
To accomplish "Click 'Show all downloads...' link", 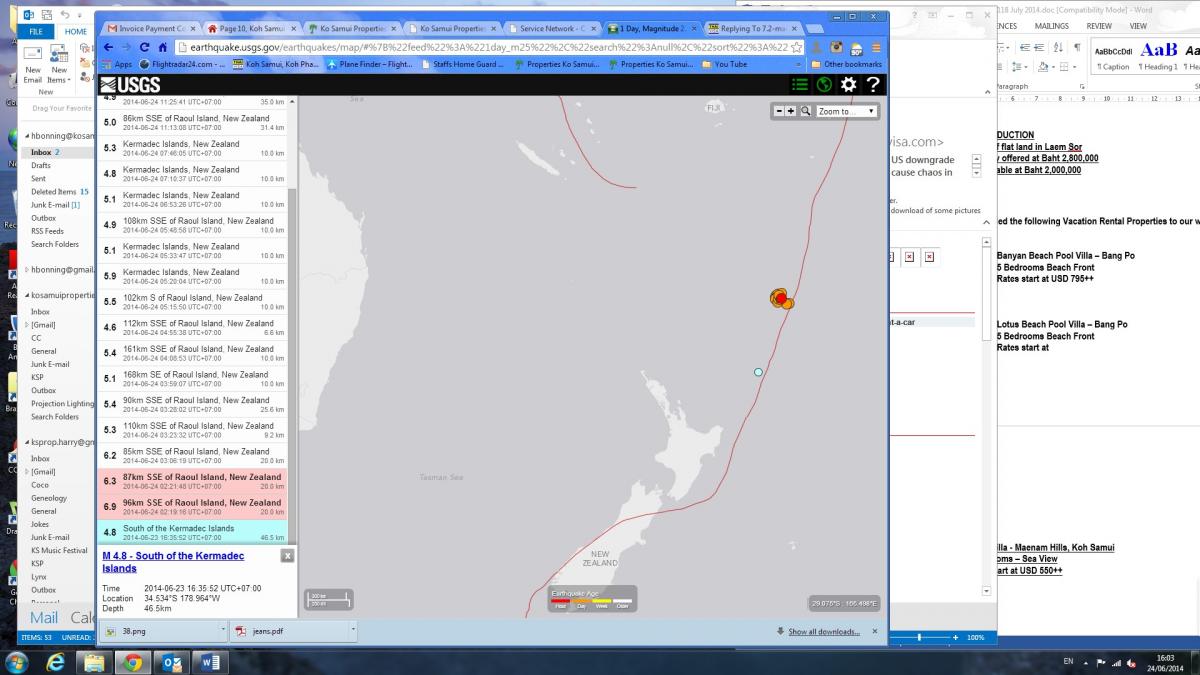I will click(x=823, y=632).
